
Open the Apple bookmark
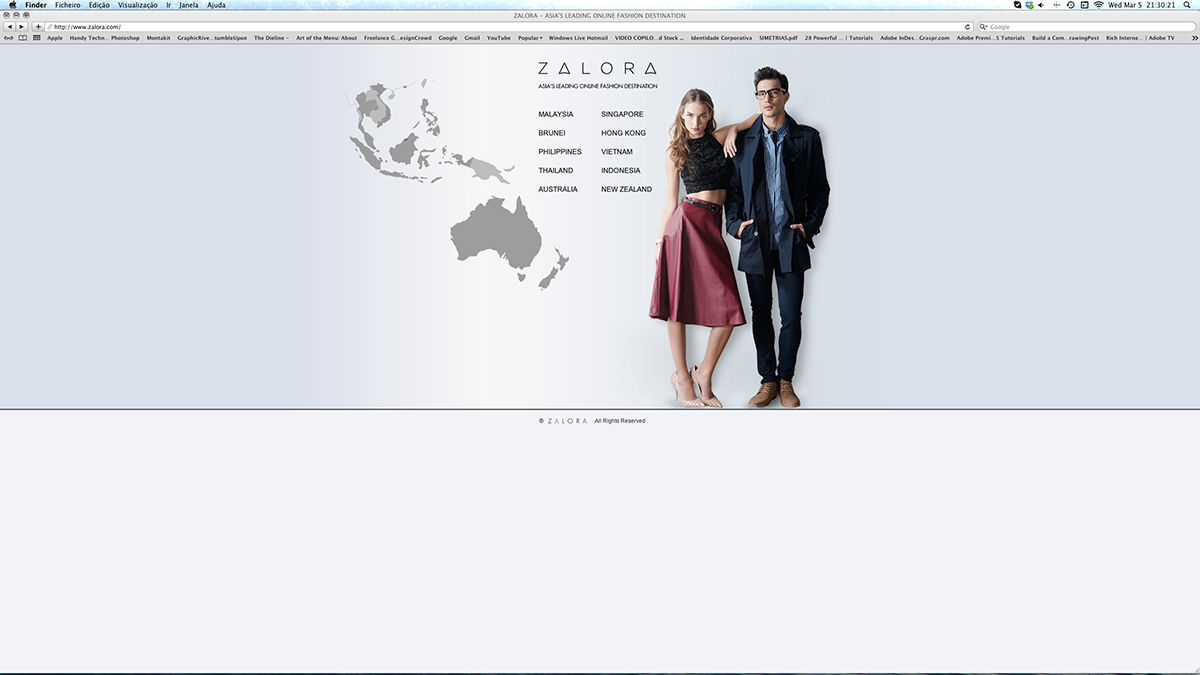tap(55, 38)
